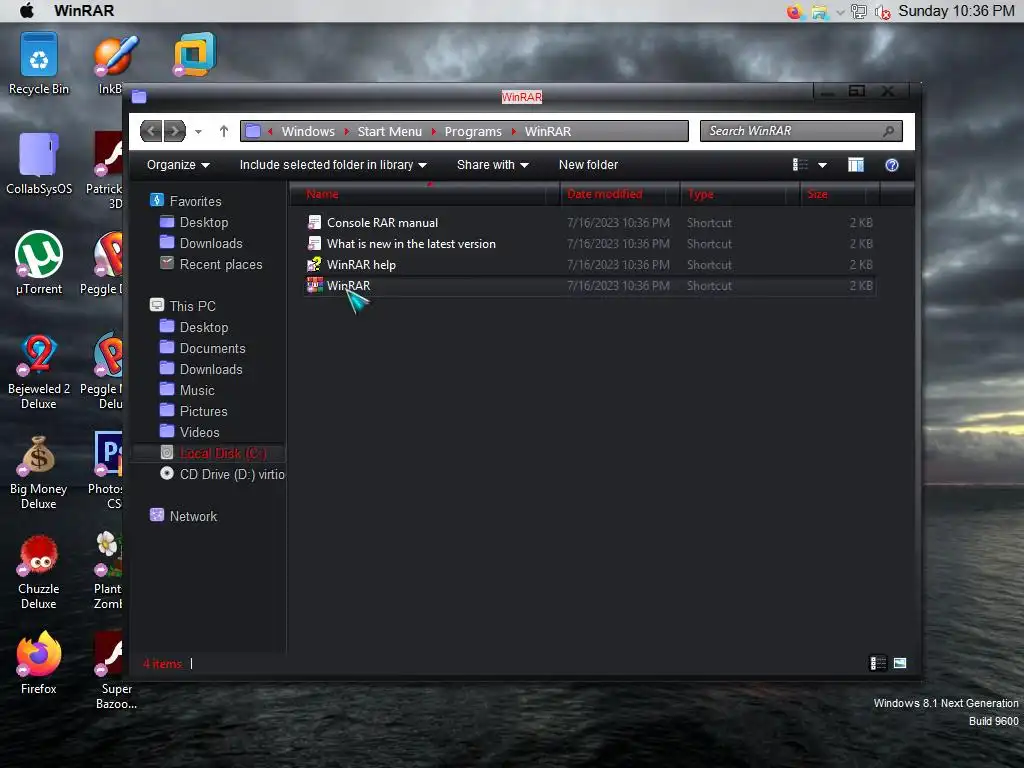Select Documents under This PC

click(x=212, y=348)
